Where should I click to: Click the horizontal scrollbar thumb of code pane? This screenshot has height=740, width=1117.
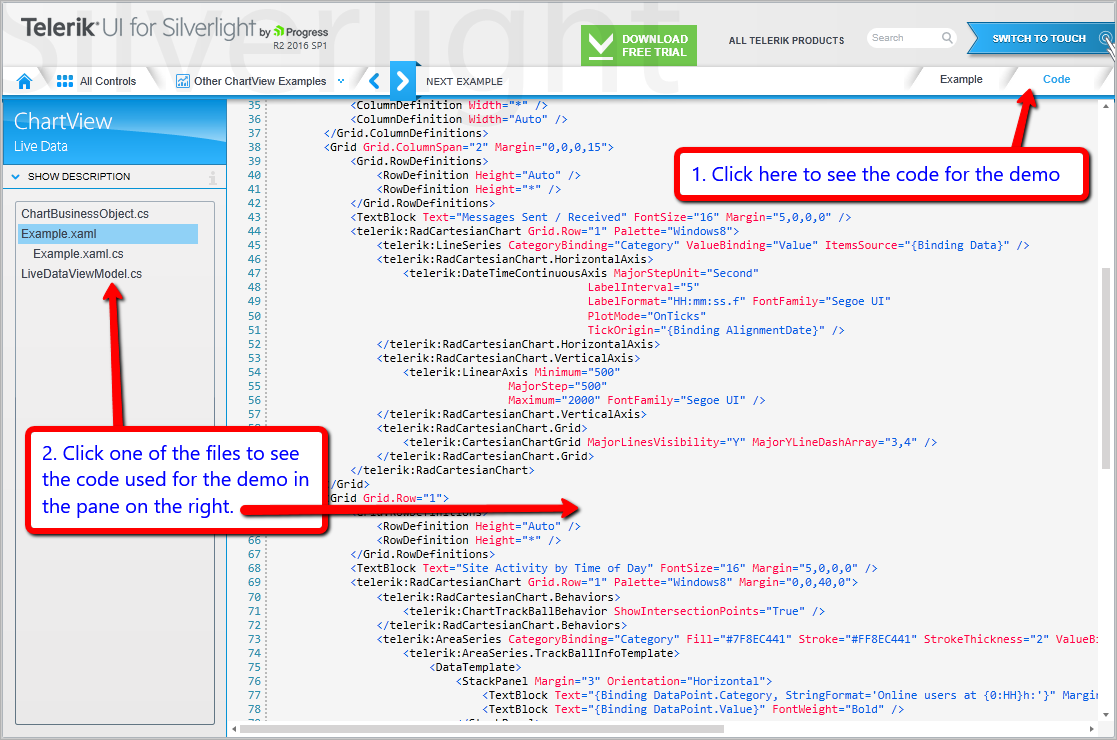point(482,729)
